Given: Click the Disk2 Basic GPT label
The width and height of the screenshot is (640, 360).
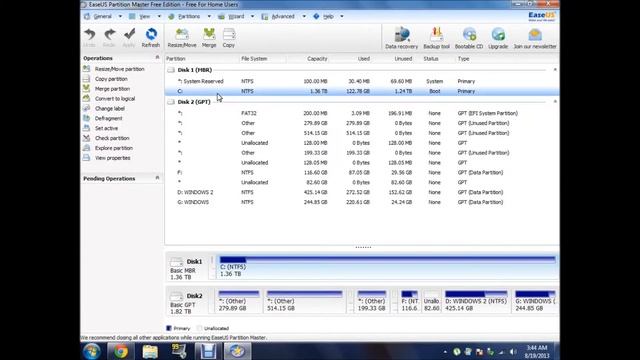Looking at the screenshot, I should click(188, 302).
